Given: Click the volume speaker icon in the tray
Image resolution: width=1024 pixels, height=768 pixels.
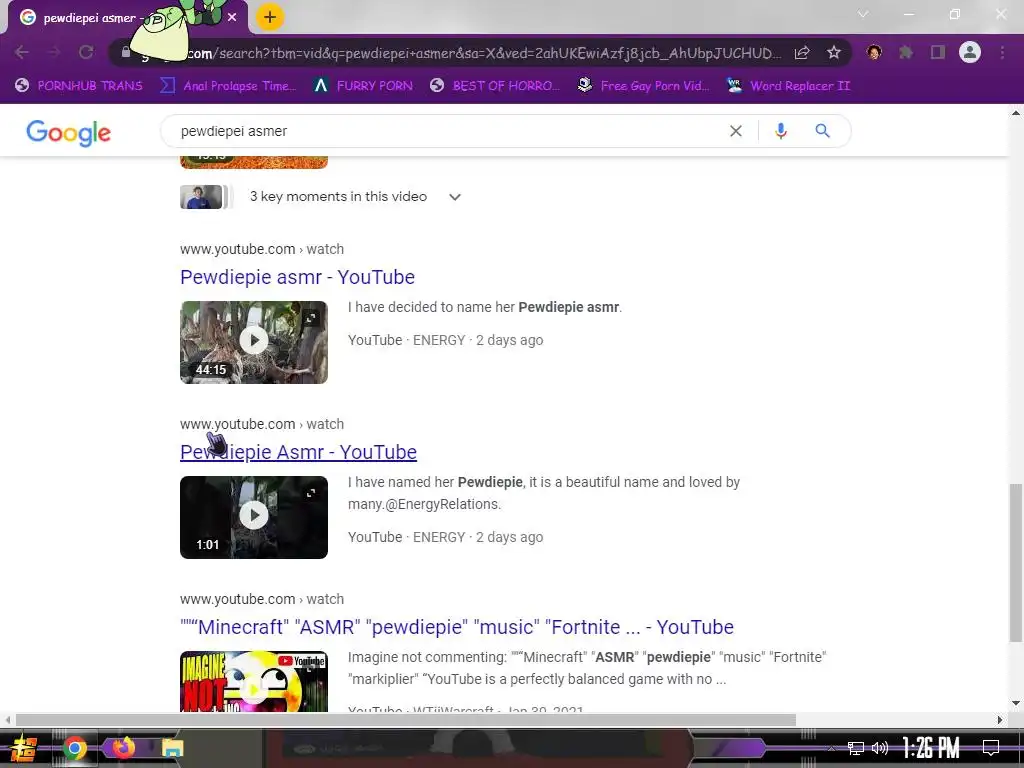Looking at the screenshot, I should [x=880, y=748].
